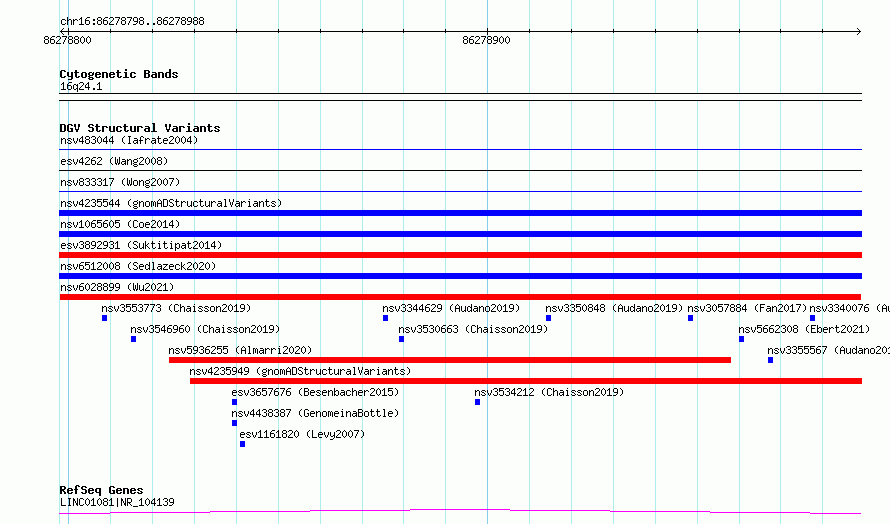Screen dimensions: 890x524
Task: Open variant nsv833317 (Wong2007)
Action: tap(120, 182)
